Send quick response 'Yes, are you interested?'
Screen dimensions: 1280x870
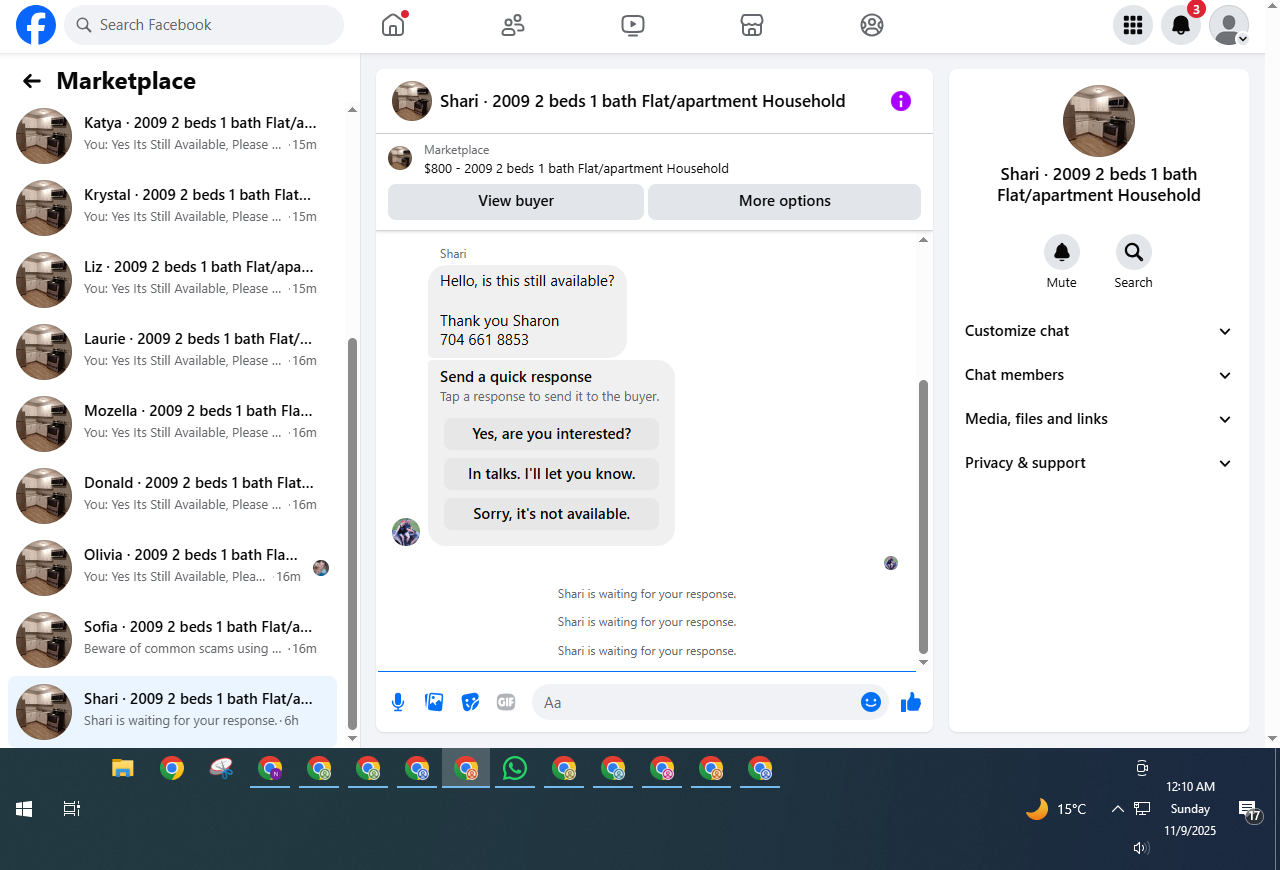(x=552, y=434)
